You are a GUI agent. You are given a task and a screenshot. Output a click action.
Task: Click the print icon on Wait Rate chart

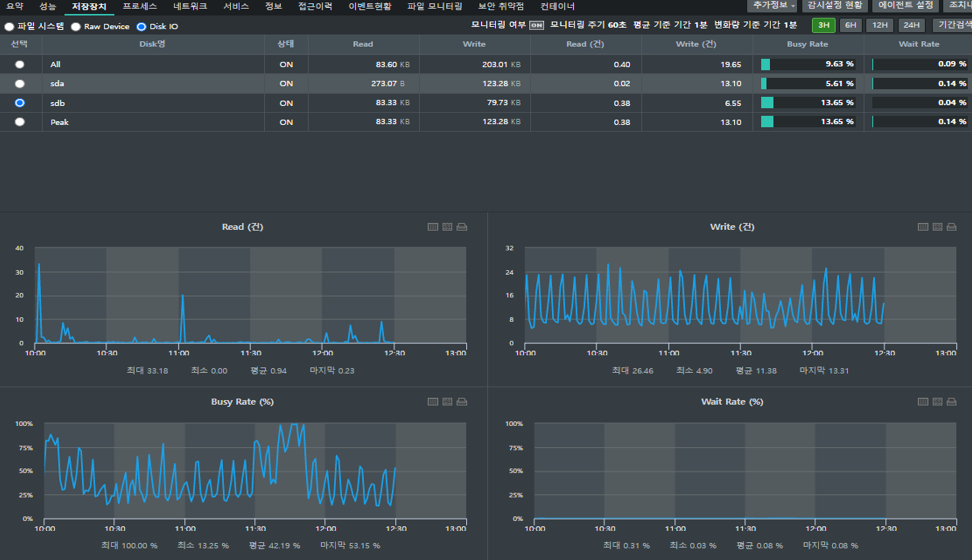click(x=952, y=402)
